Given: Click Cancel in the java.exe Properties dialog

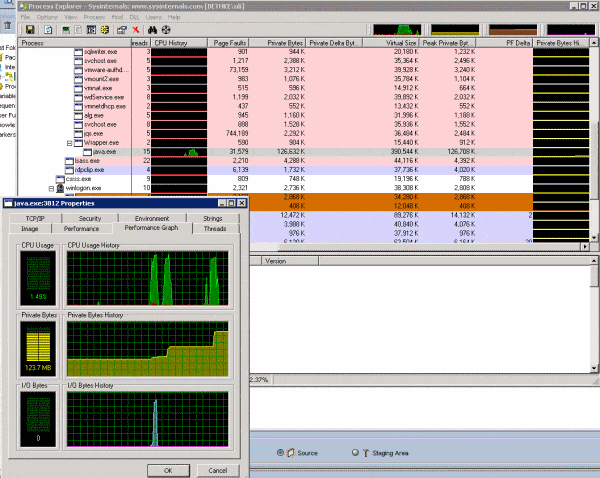Looking at the screenshot, I should point(218,471).
